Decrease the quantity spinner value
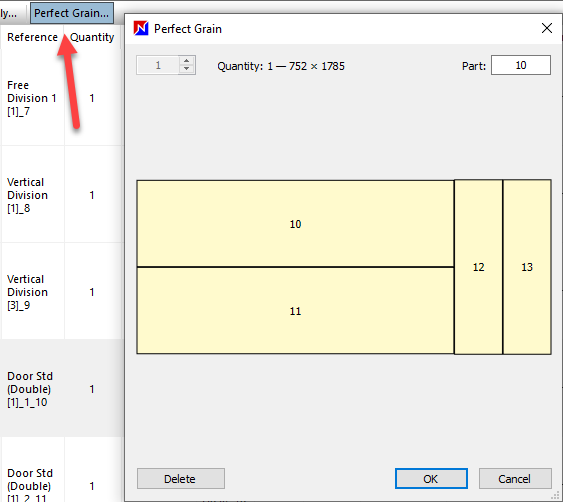 [x=186, y=69]
